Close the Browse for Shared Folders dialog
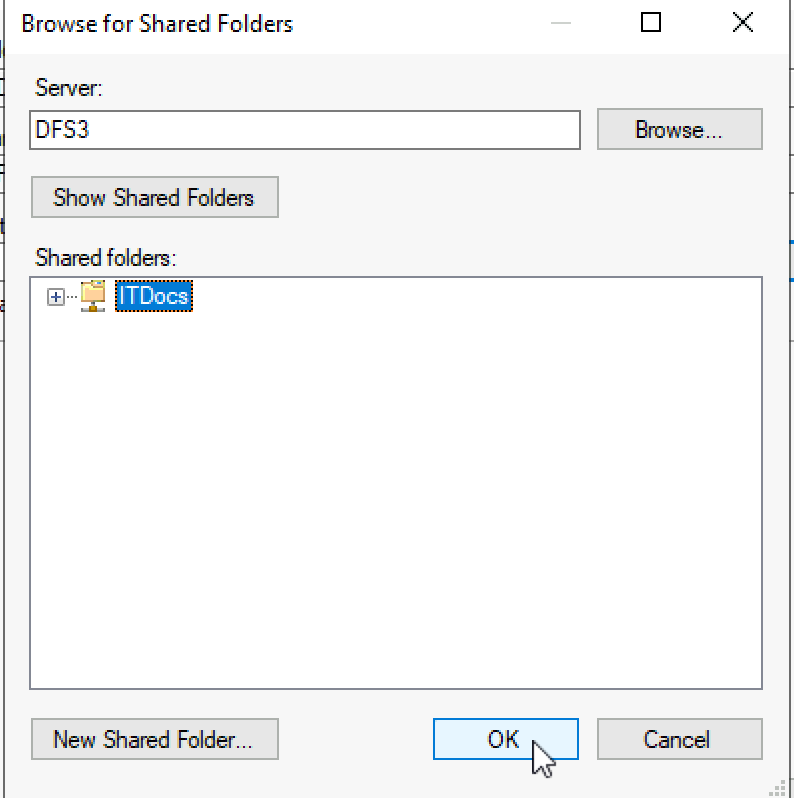 (x=743, y=22)
